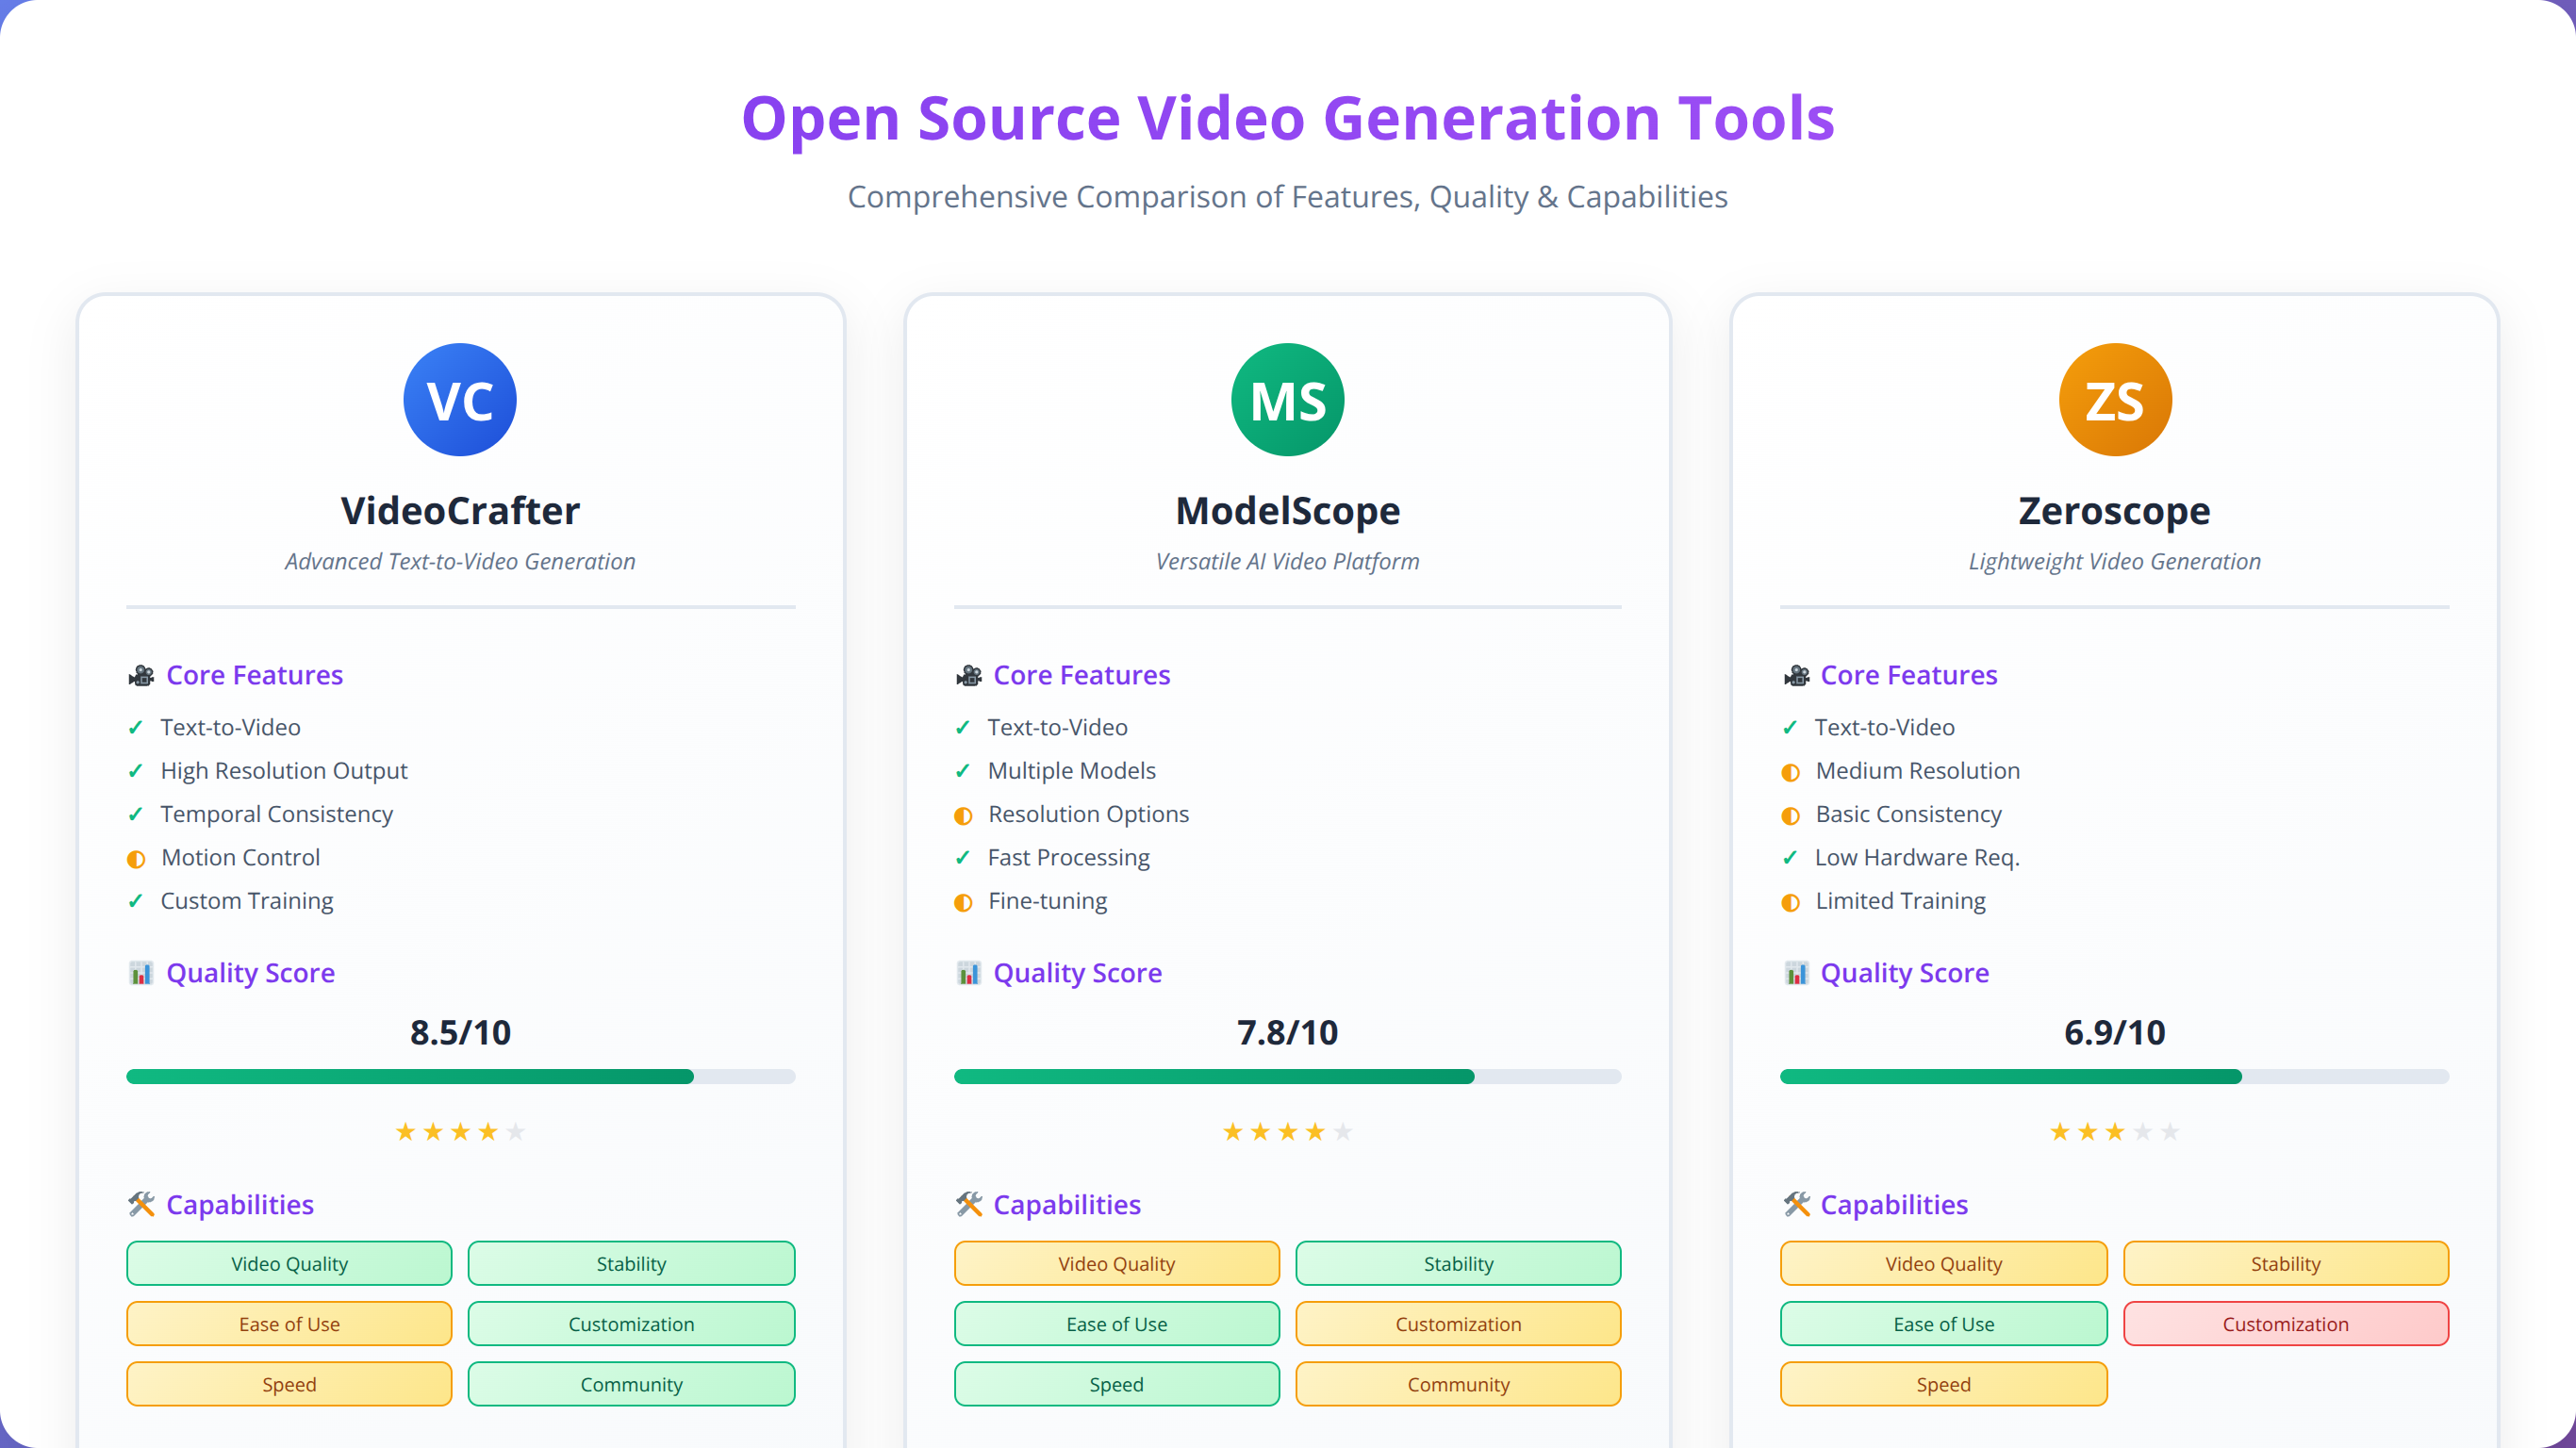Click the half-circle icon next to Resolution Options

(963, 816)
